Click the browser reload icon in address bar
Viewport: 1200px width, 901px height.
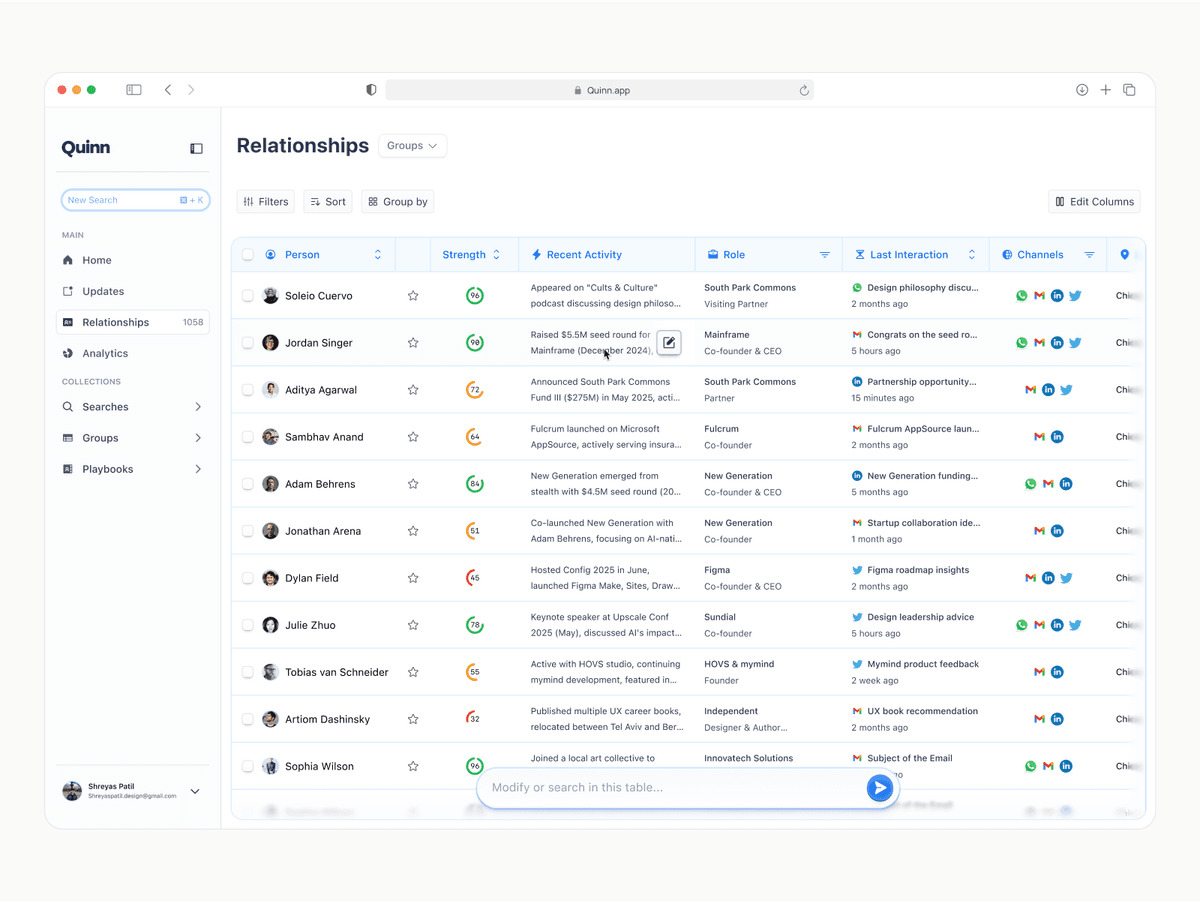coord(804,90)
